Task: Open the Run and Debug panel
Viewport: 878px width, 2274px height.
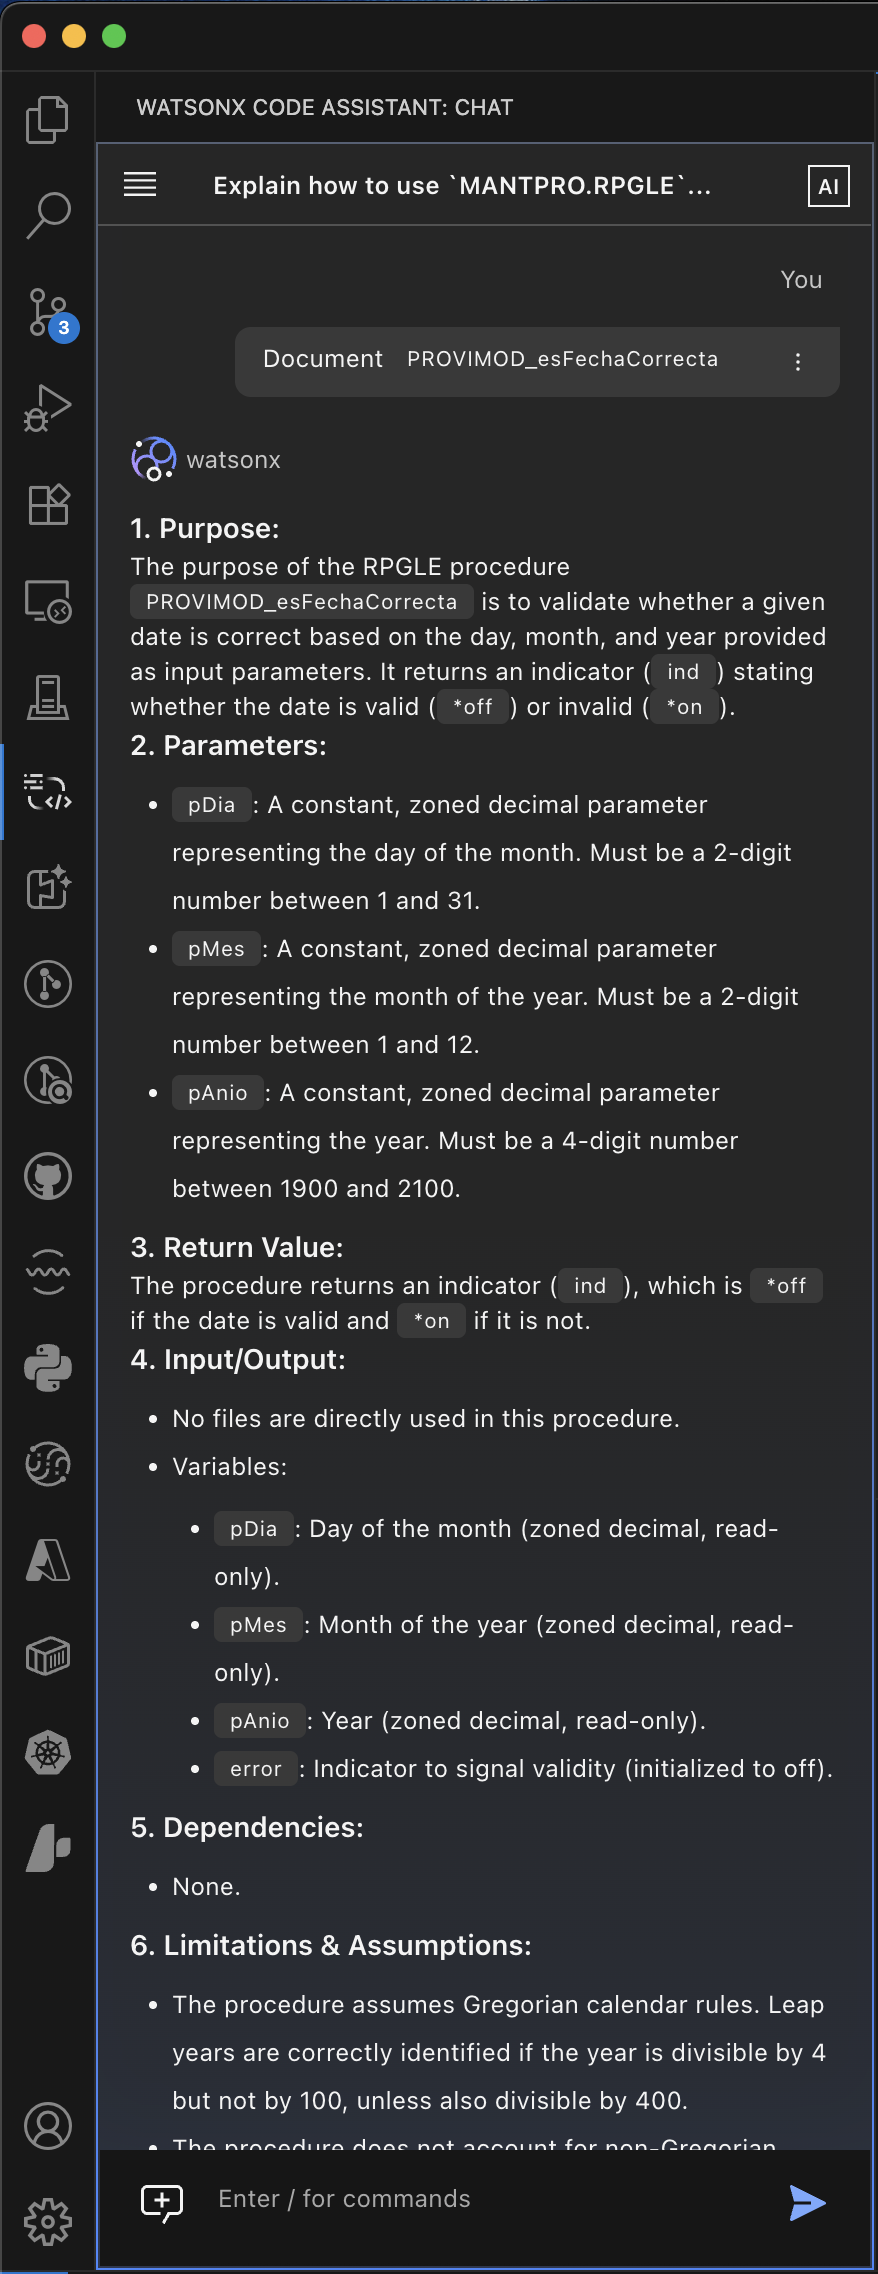Action: tap(46, 406)
